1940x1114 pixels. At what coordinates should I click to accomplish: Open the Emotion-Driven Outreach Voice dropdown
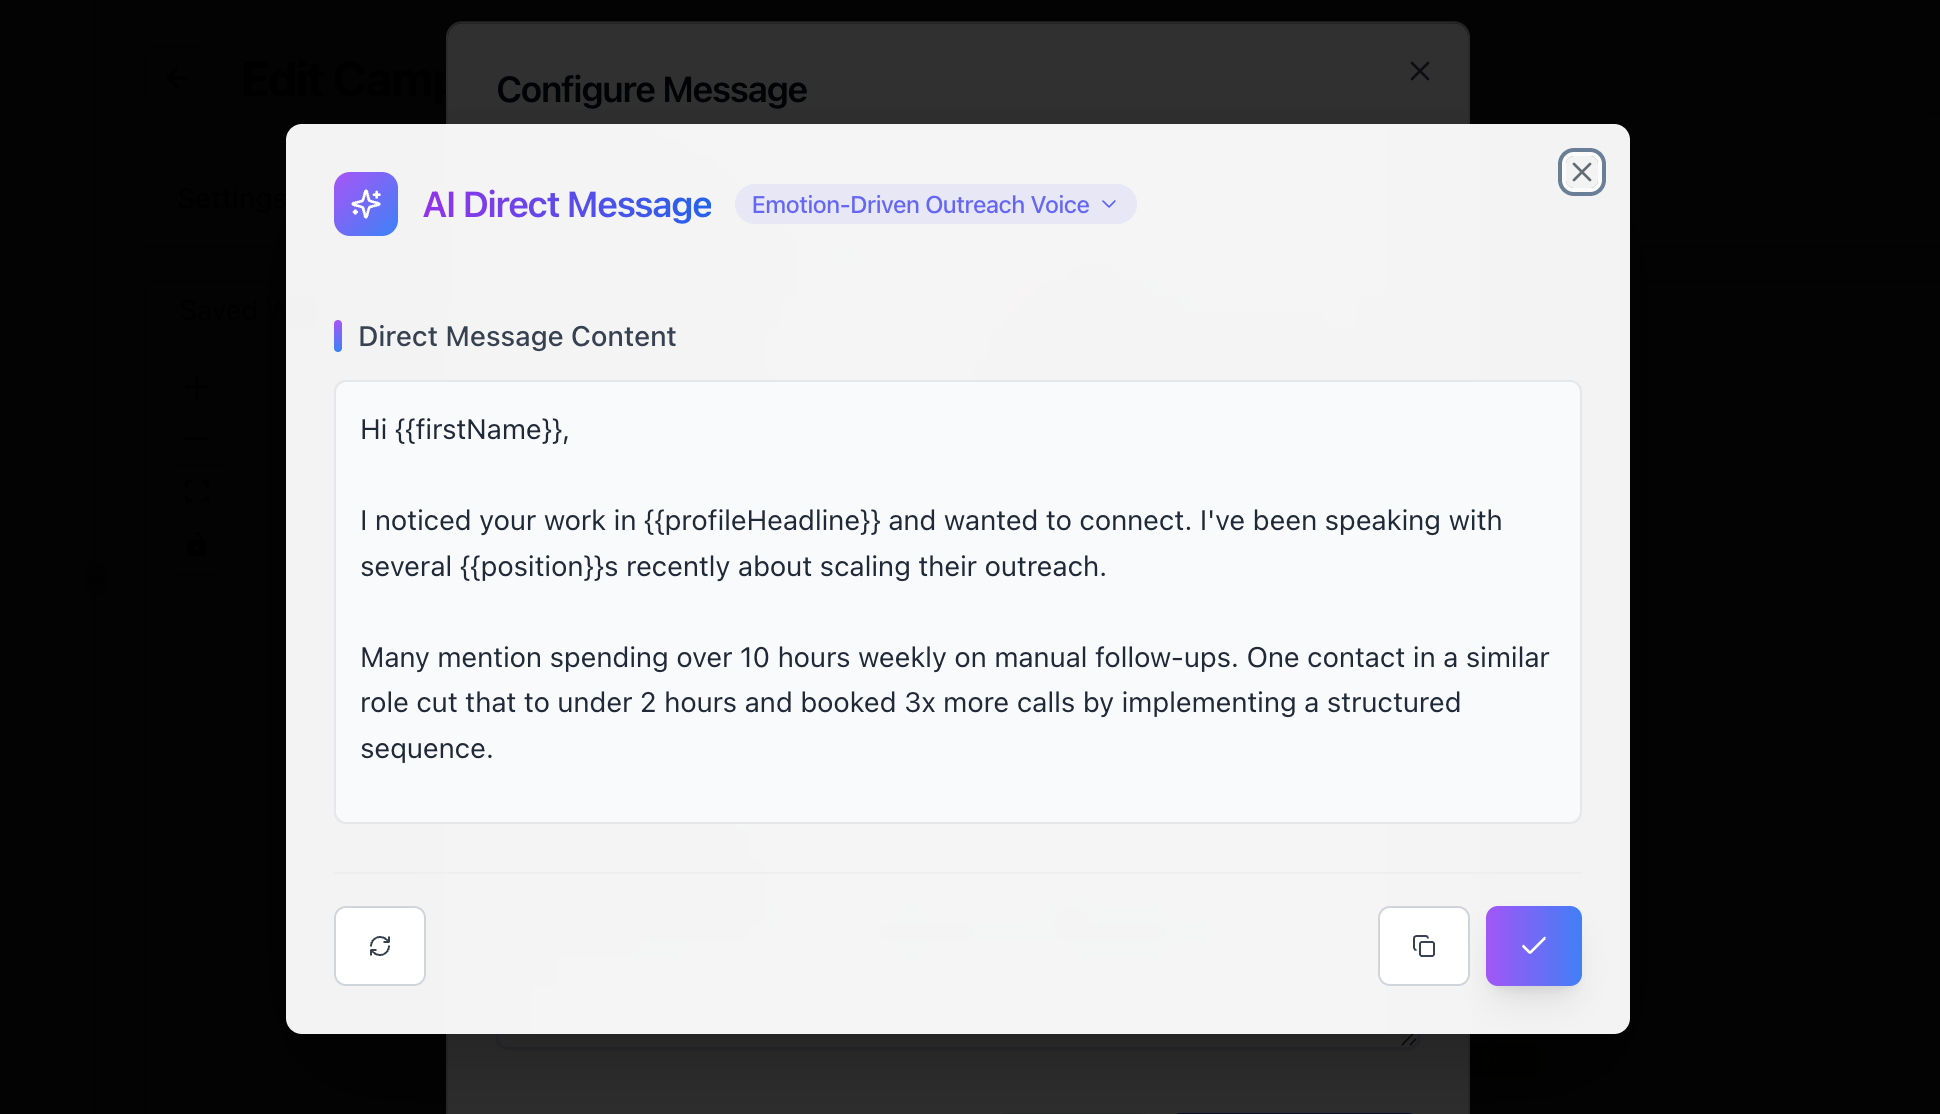935,205
